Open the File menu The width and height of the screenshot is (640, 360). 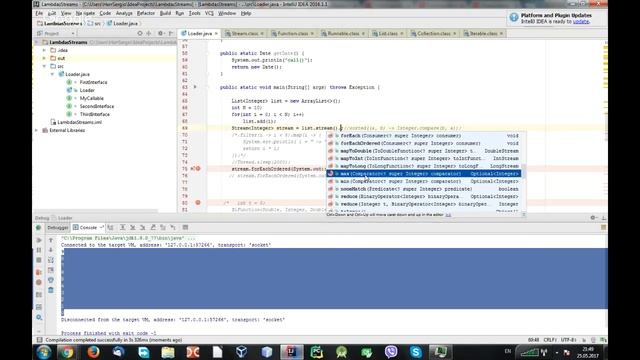tap(39, 13)
